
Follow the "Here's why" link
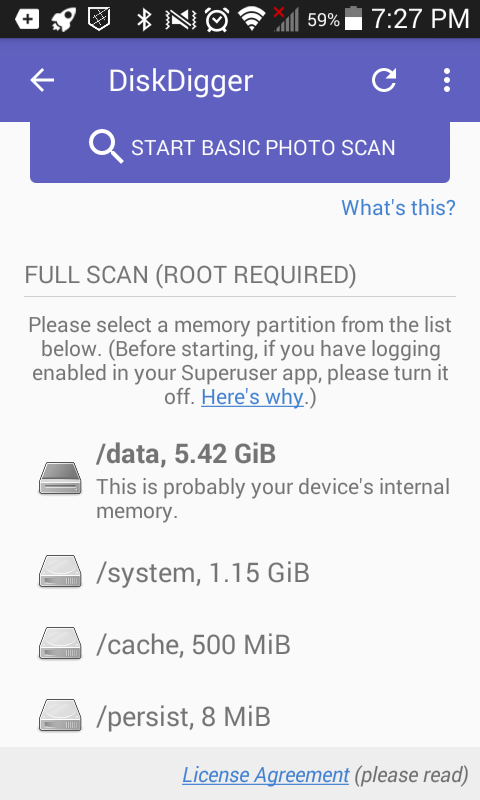pos(252,397)
